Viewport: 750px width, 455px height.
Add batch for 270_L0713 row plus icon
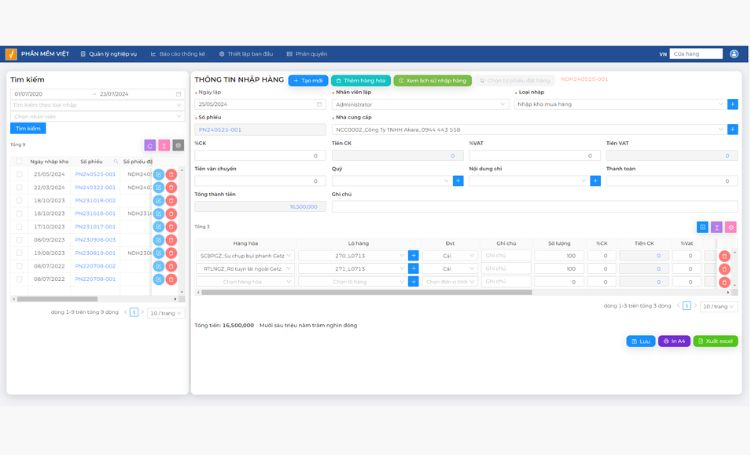tap(413, 256)
